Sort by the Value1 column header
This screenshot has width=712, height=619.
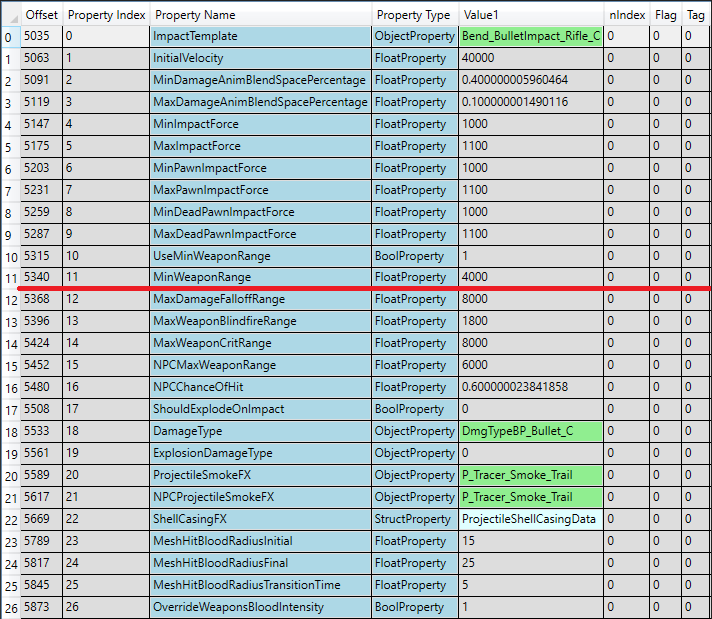tap(531, 15)
